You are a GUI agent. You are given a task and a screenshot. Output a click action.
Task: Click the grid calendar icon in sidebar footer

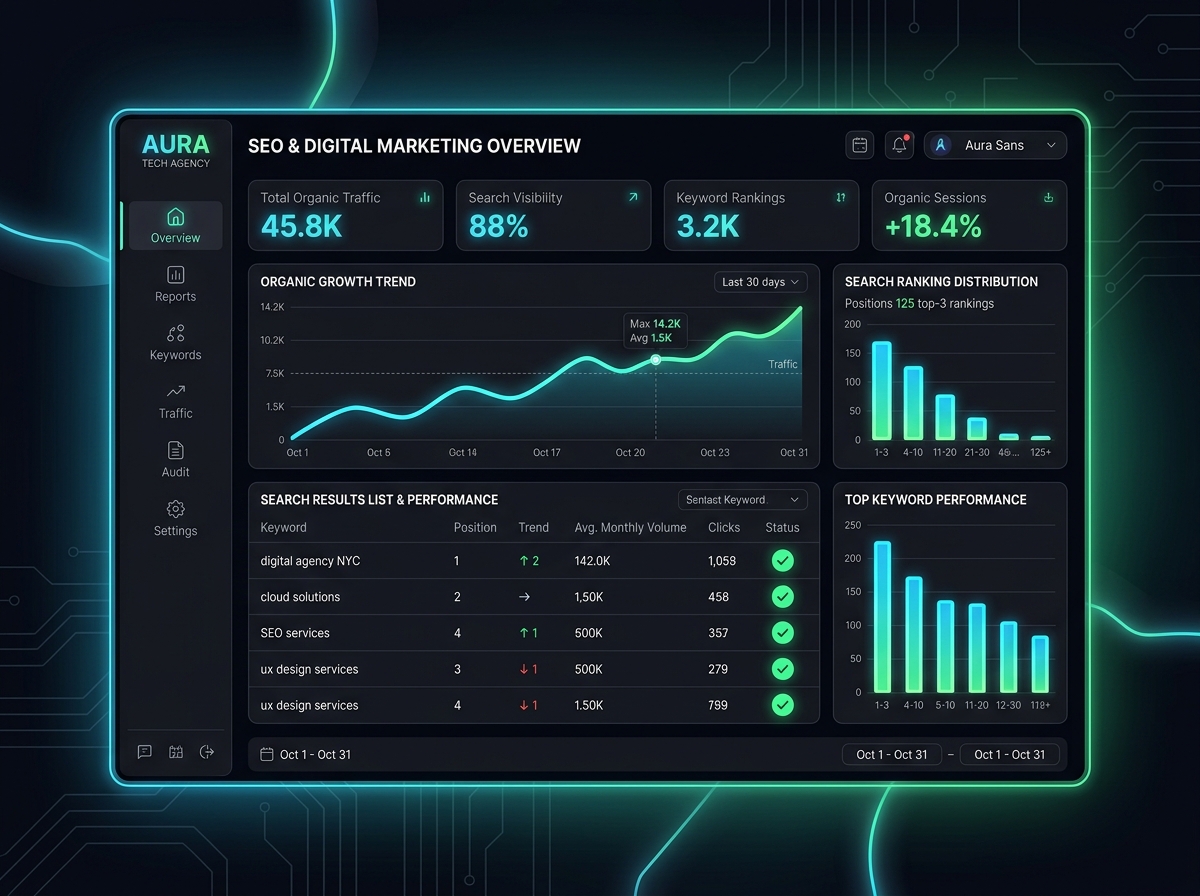pyautogui.click(x=176, y=752)
